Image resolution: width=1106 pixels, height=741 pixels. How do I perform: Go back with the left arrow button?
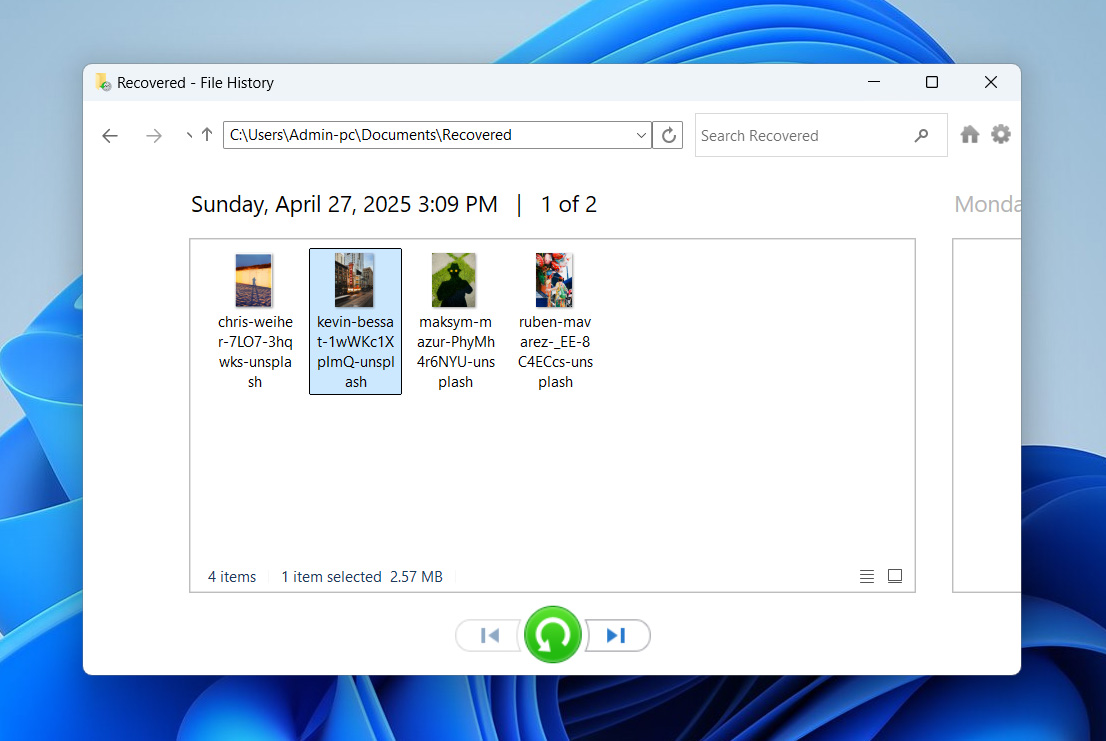click(110, 135)
